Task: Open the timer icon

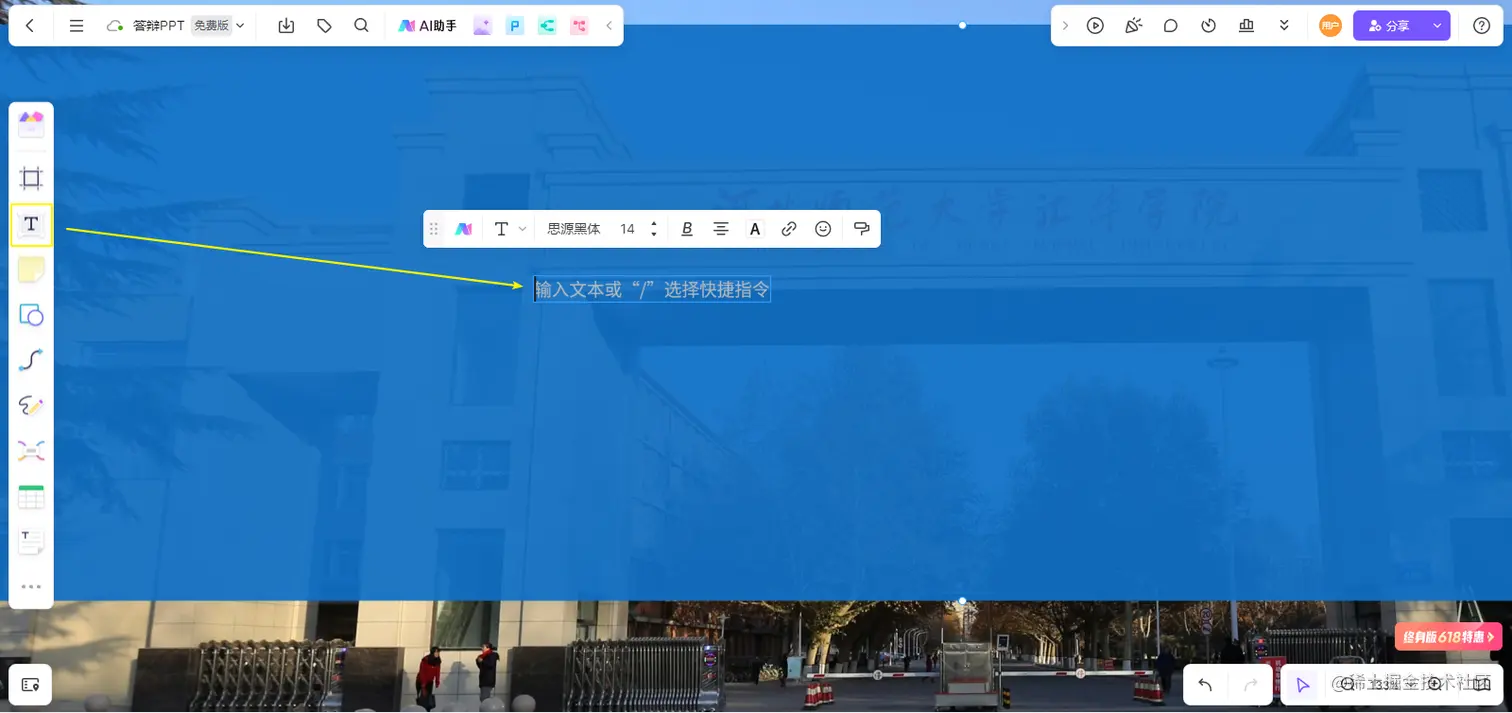Action: point(1208,26)
